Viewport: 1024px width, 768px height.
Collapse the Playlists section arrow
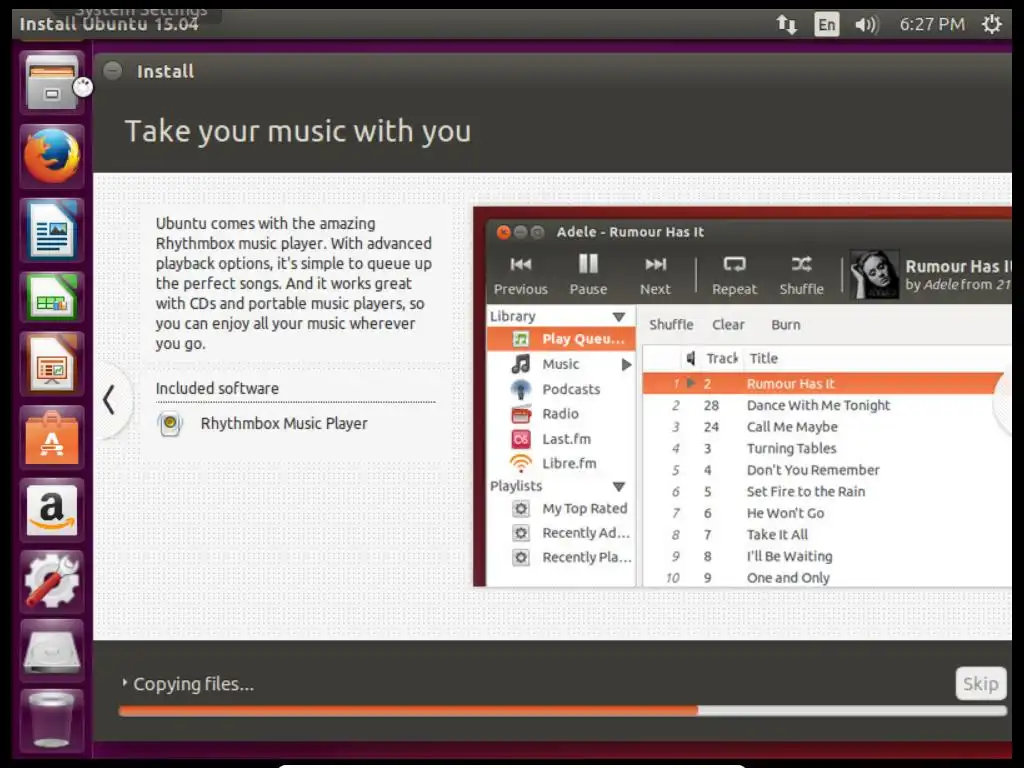pyautogui.click(x=618, y=487)
